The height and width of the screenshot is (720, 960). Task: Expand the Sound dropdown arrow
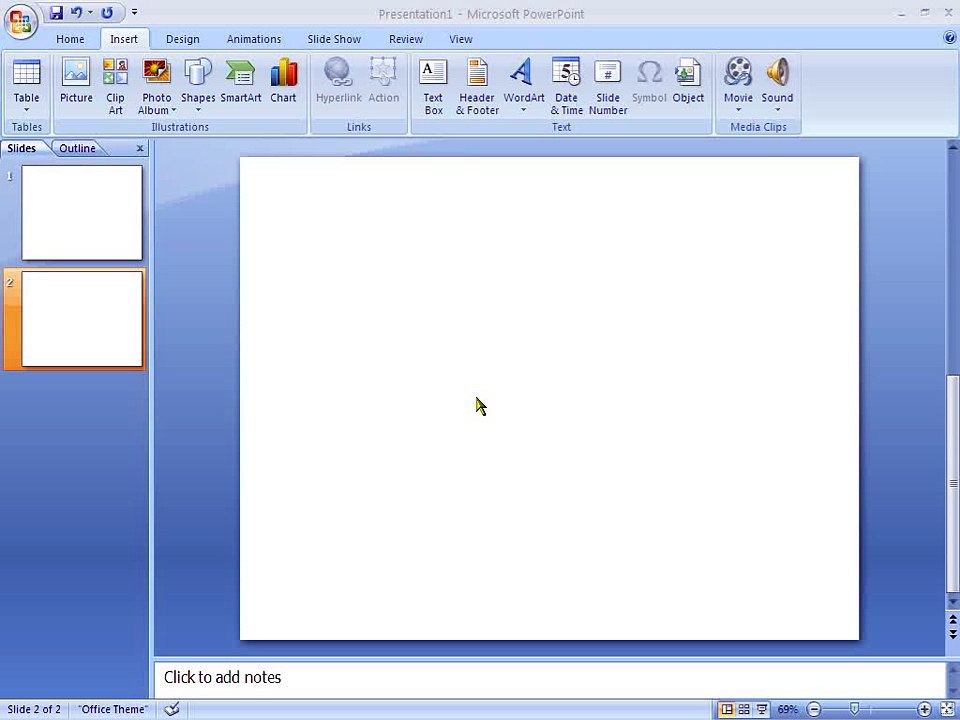[777, 111]
